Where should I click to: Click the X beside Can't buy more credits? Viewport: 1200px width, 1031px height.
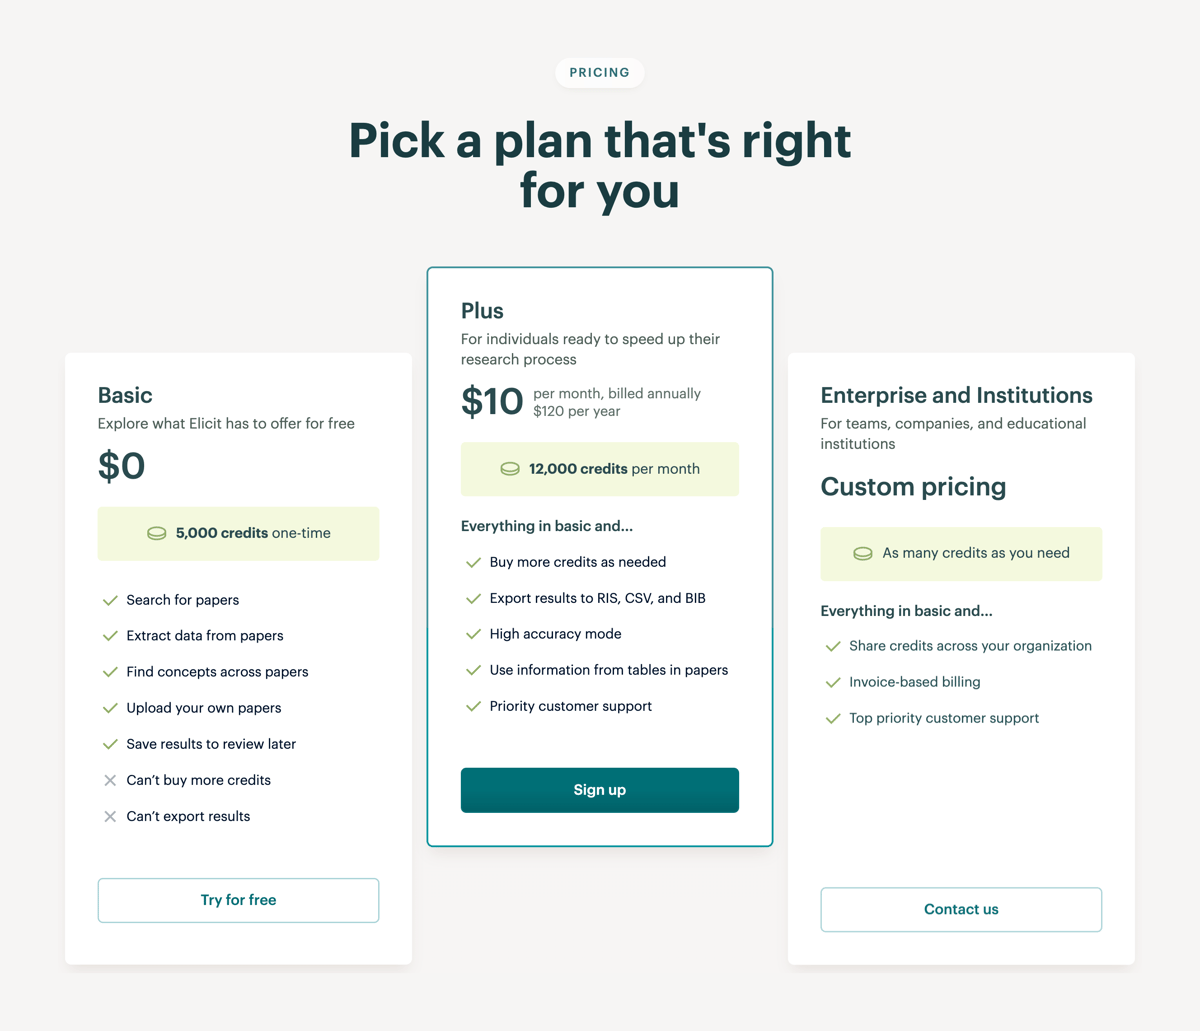point(109,780)
